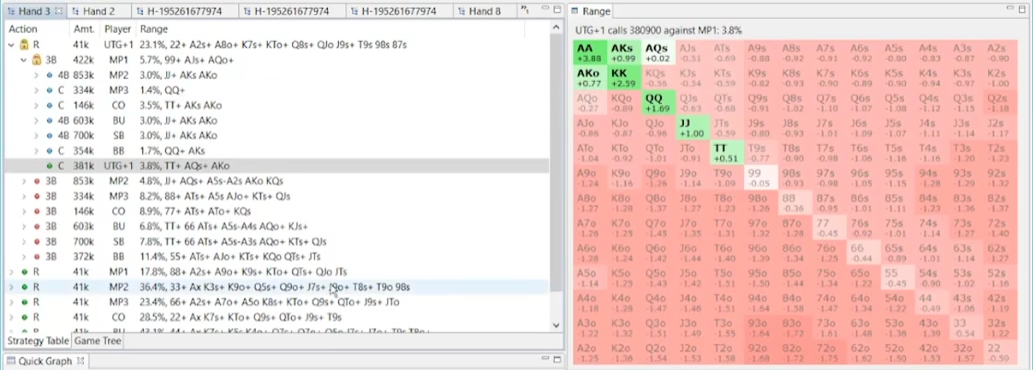Click the blue dot on the 4B 853k MP2 row
Screen dimensions: 1033x370
coord(49,75)
